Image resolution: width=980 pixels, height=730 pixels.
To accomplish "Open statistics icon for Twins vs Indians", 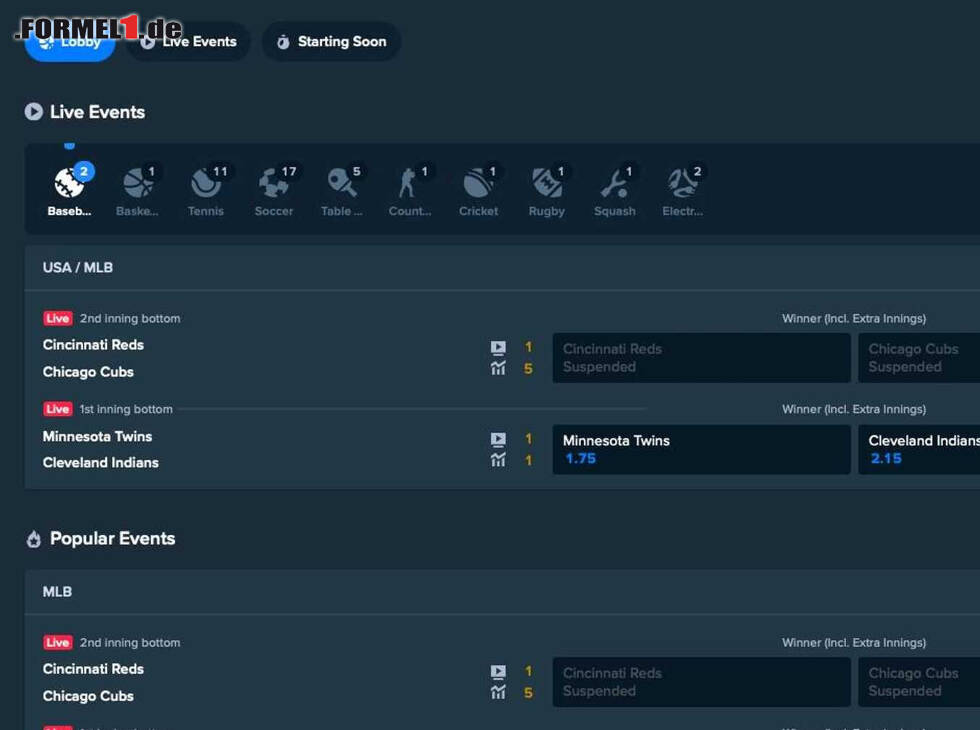I will 498,460.
